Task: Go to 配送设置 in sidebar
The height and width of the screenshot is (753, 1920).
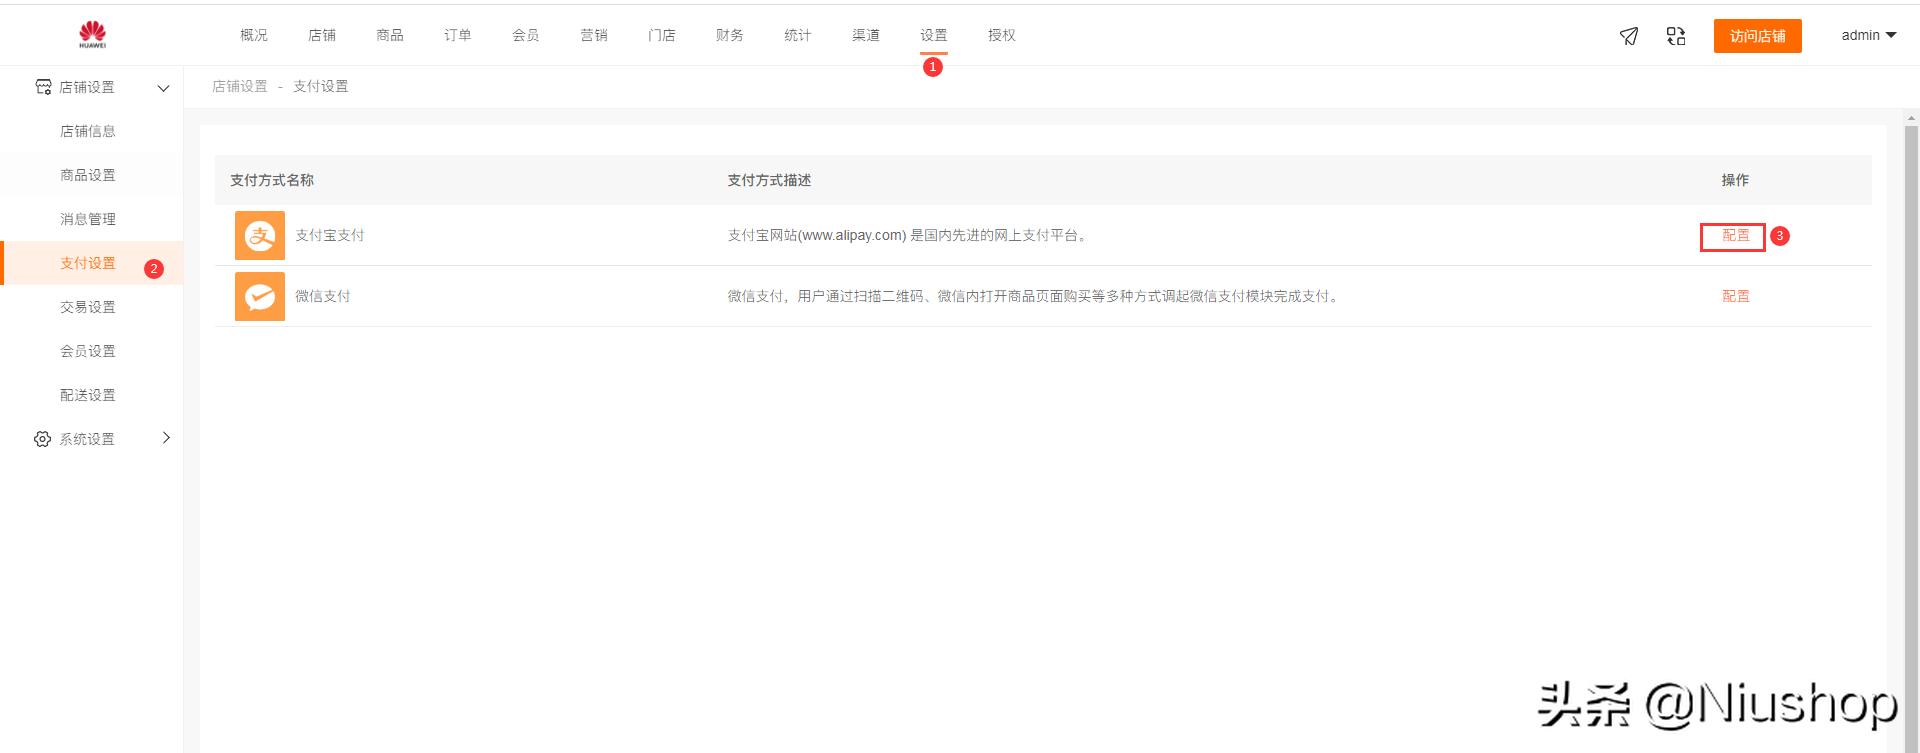Action: pyautogui.click(x=88, y=395)
